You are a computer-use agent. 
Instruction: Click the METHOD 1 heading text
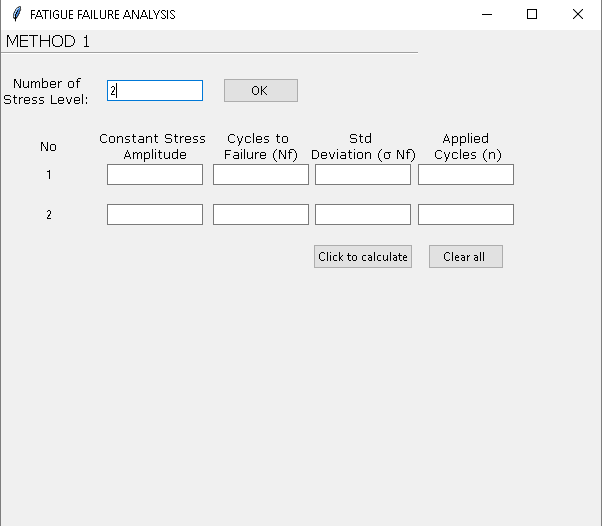point(48,41)
